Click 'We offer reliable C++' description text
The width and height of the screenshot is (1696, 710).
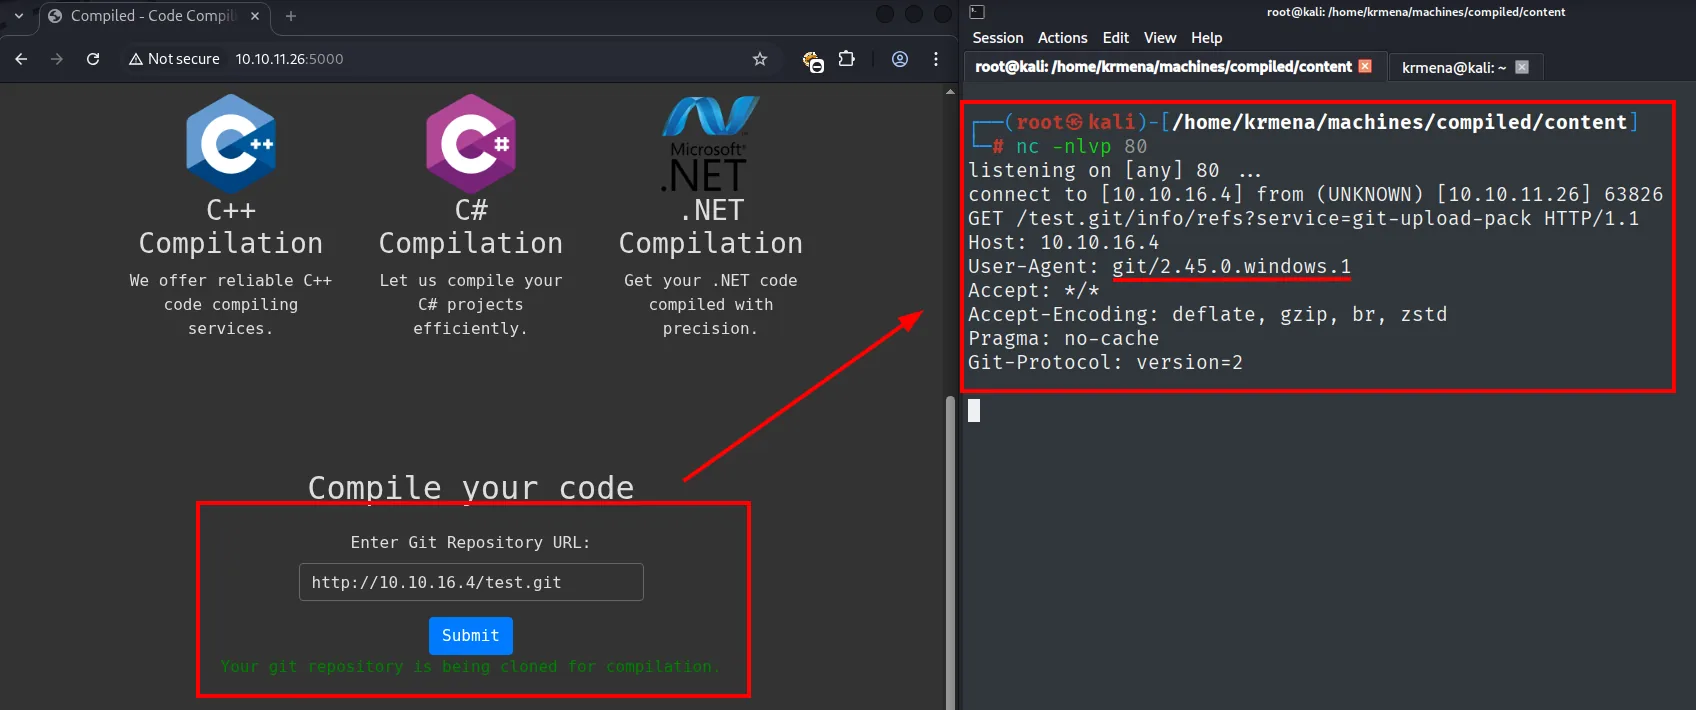point(231,304)
